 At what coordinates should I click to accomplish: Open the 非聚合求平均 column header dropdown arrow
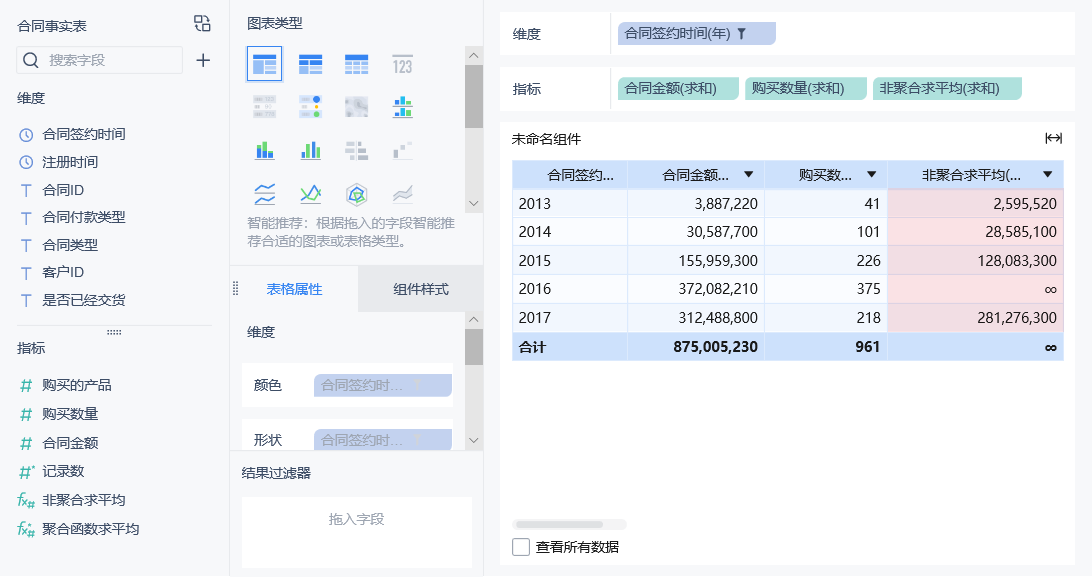tap(1047, 175)
